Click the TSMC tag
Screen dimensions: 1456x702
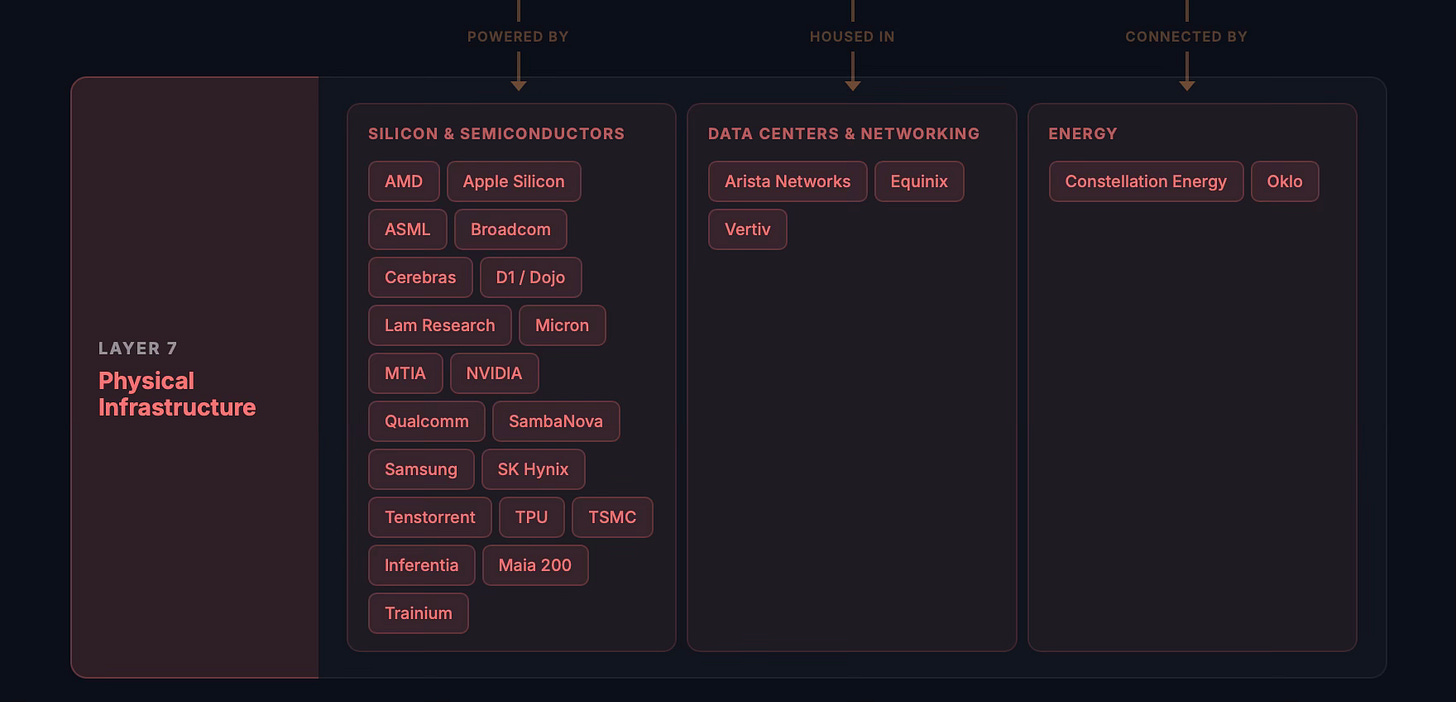pyautogui.click(x=612, y=517)
